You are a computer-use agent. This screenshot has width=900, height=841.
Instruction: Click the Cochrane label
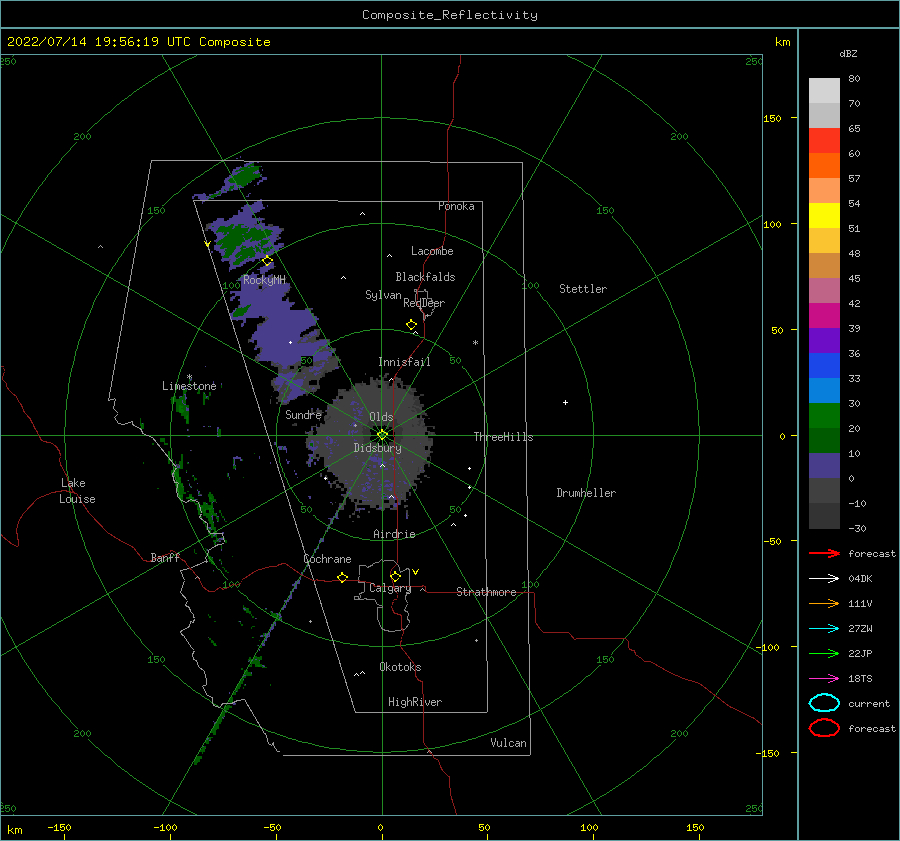[327, 559]
